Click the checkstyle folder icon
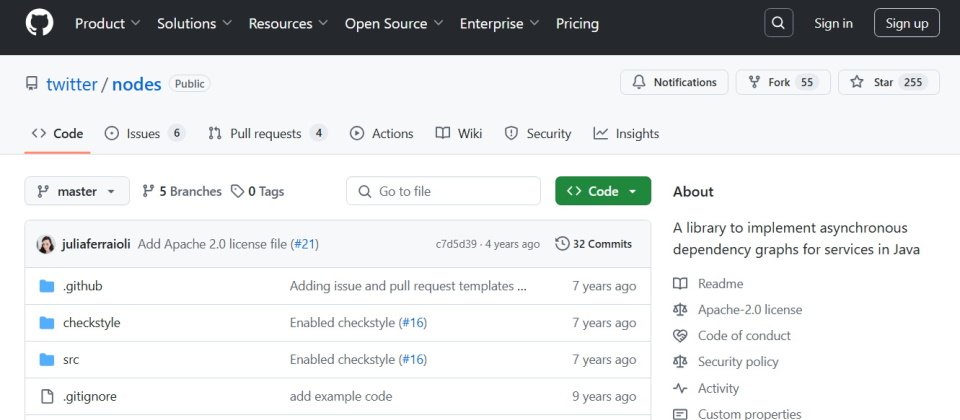This screenshot has height=420, width=960. point(47,323)
